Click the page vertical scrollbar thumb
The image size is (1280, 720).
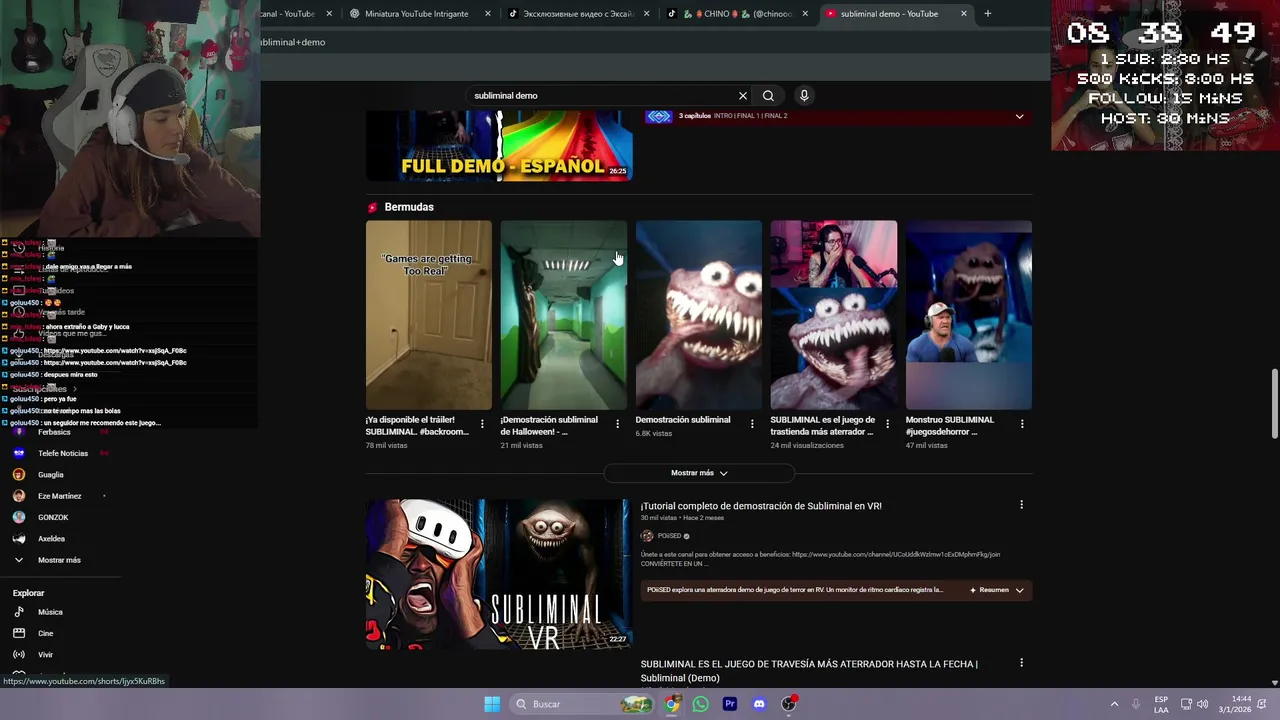[x=1274, y=403]
